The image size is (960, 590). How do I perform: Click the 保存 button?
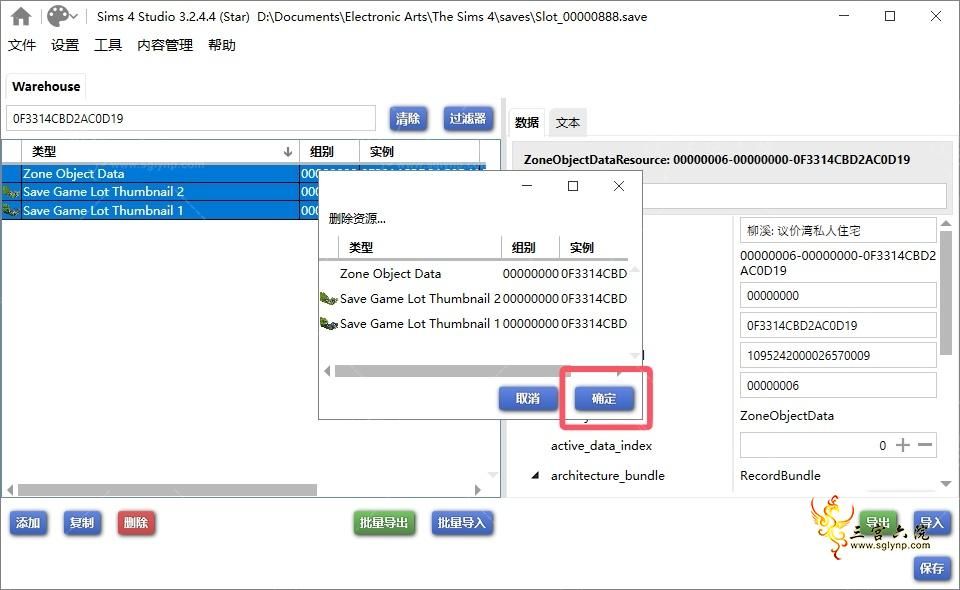[x=932, y=568]
